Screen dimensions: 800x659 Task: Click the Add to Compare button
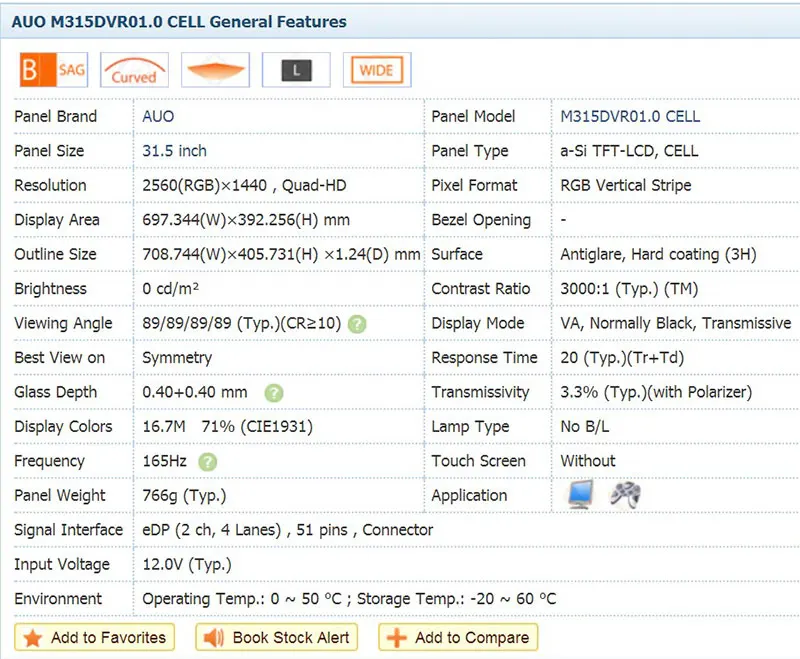coord(458,638)
